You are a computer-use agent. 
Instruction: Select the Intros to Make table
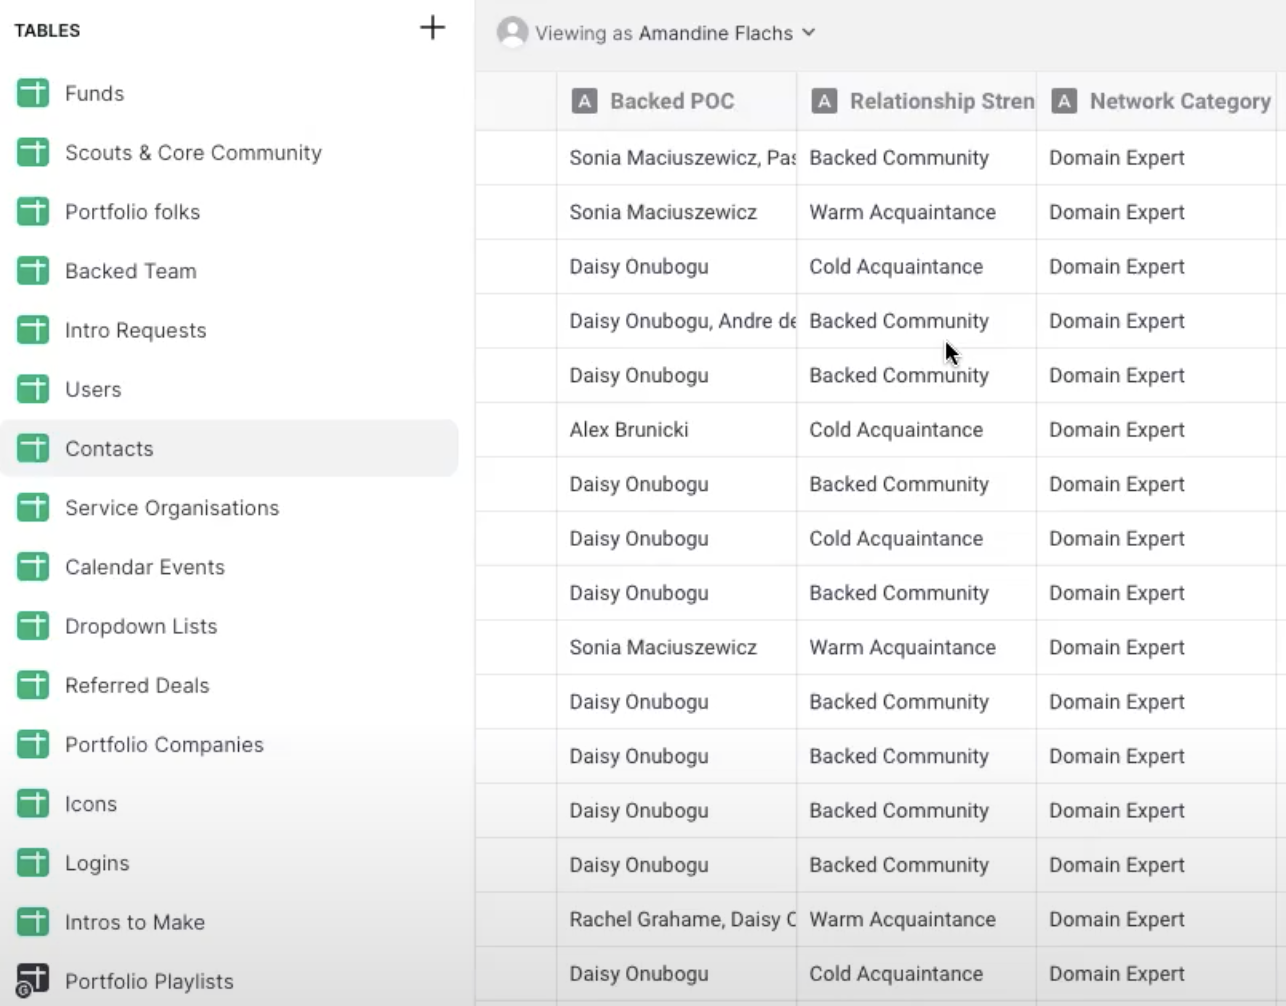pyautogui.click(x=135, y=922)
